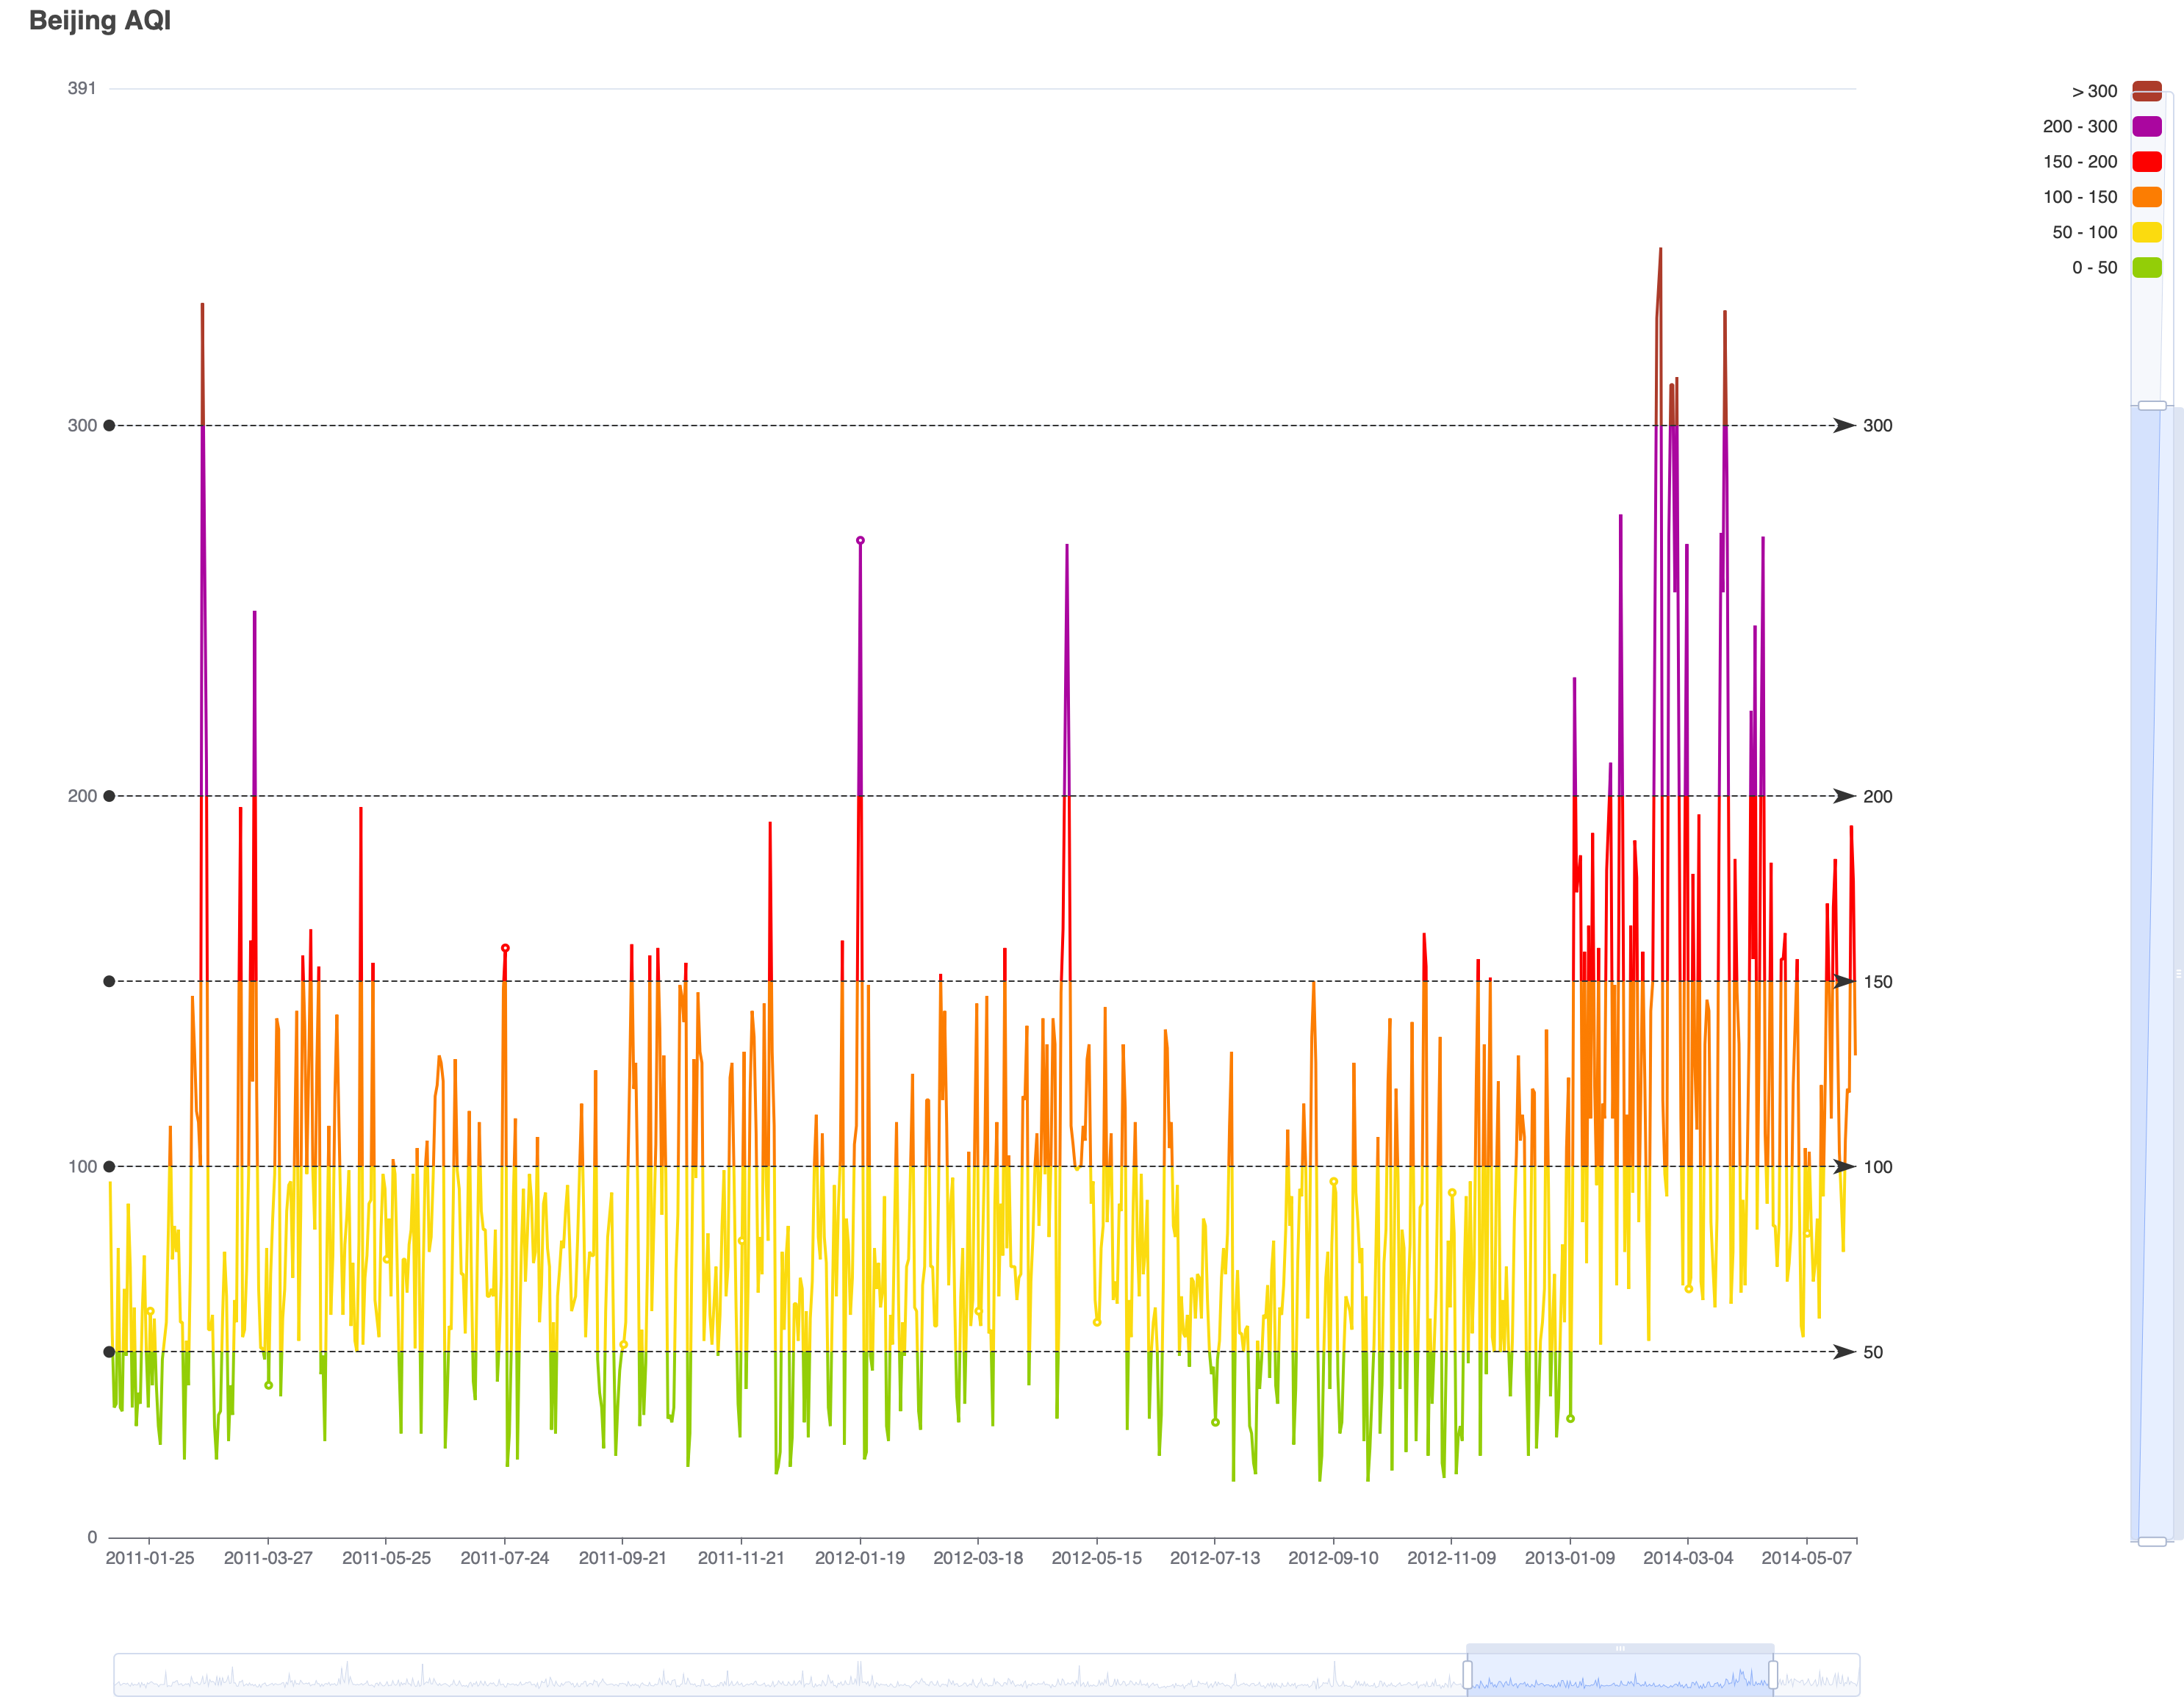2184x1708 pixels.
Task: Click move grip atop bottom zoom window
Action: click(x=1620, y=1648)
